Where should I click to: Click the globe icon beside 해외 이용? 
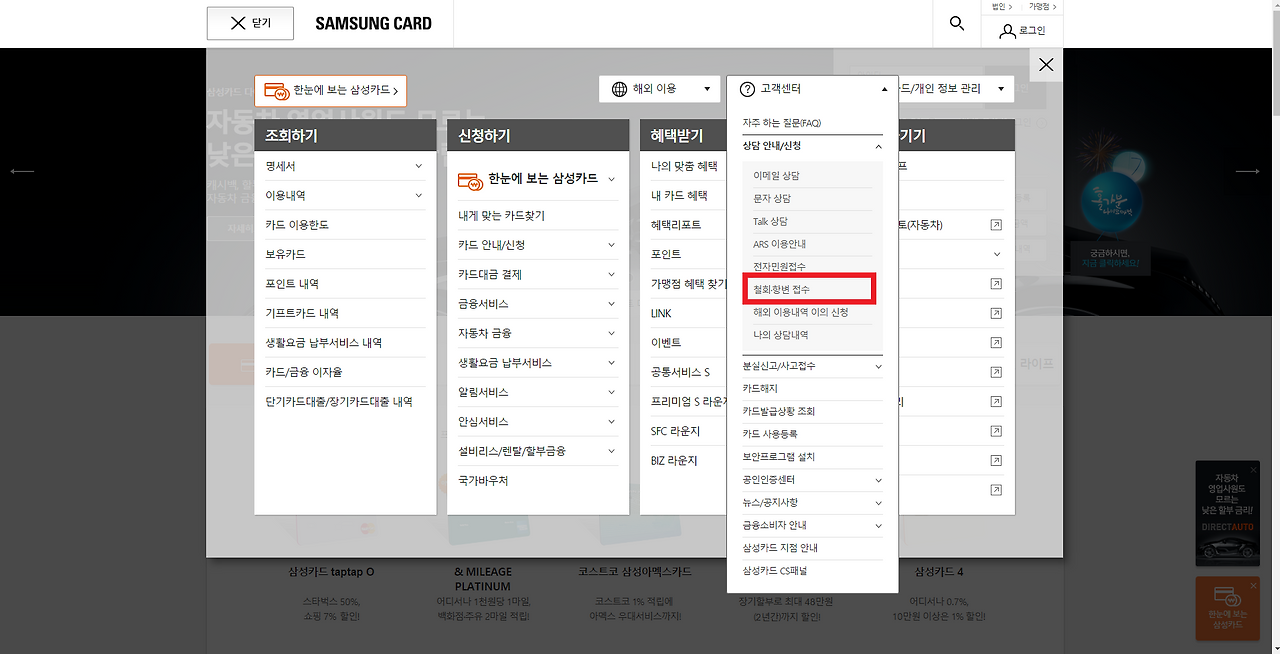[622, 88]
